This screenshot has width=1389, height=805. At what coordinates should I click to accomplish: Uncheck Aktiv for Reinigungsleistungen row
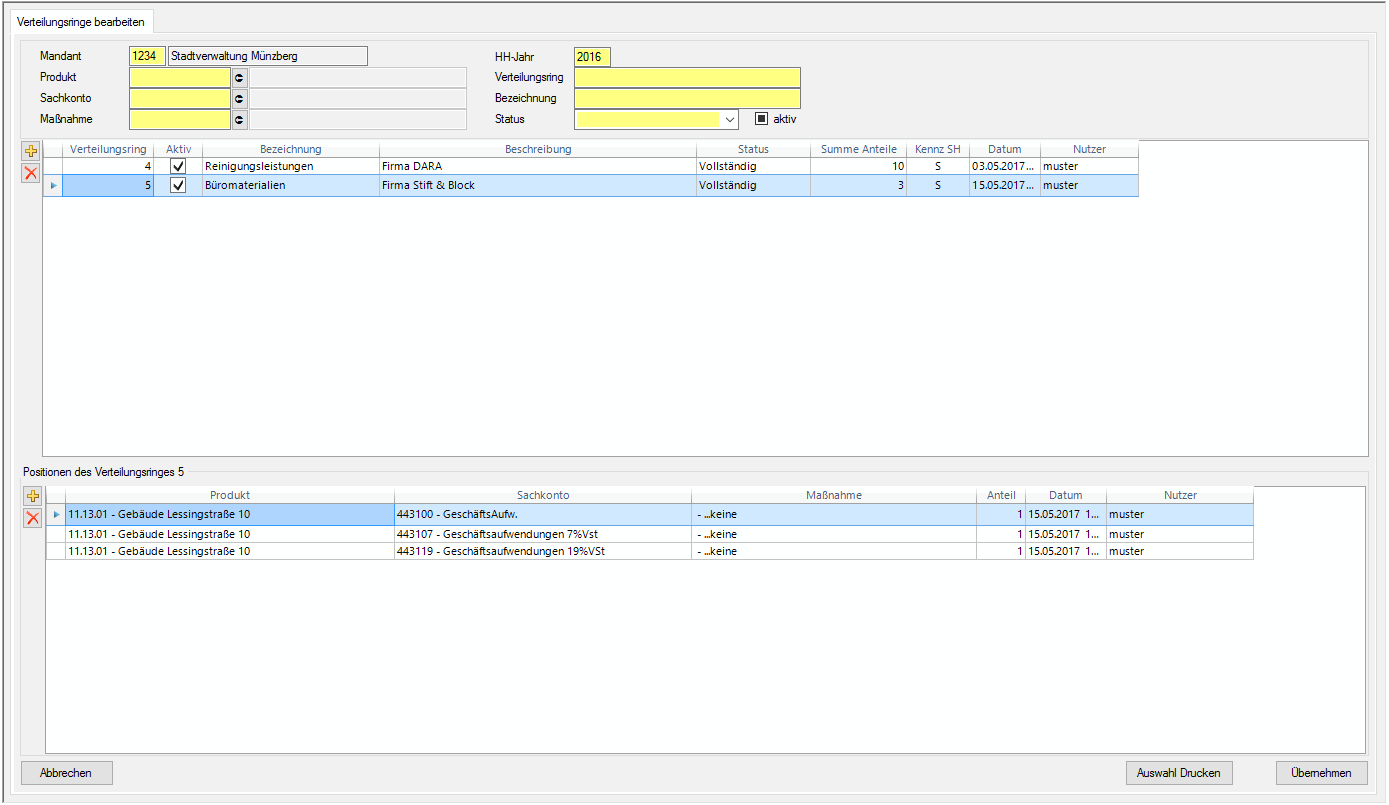(x=178, y=166)
